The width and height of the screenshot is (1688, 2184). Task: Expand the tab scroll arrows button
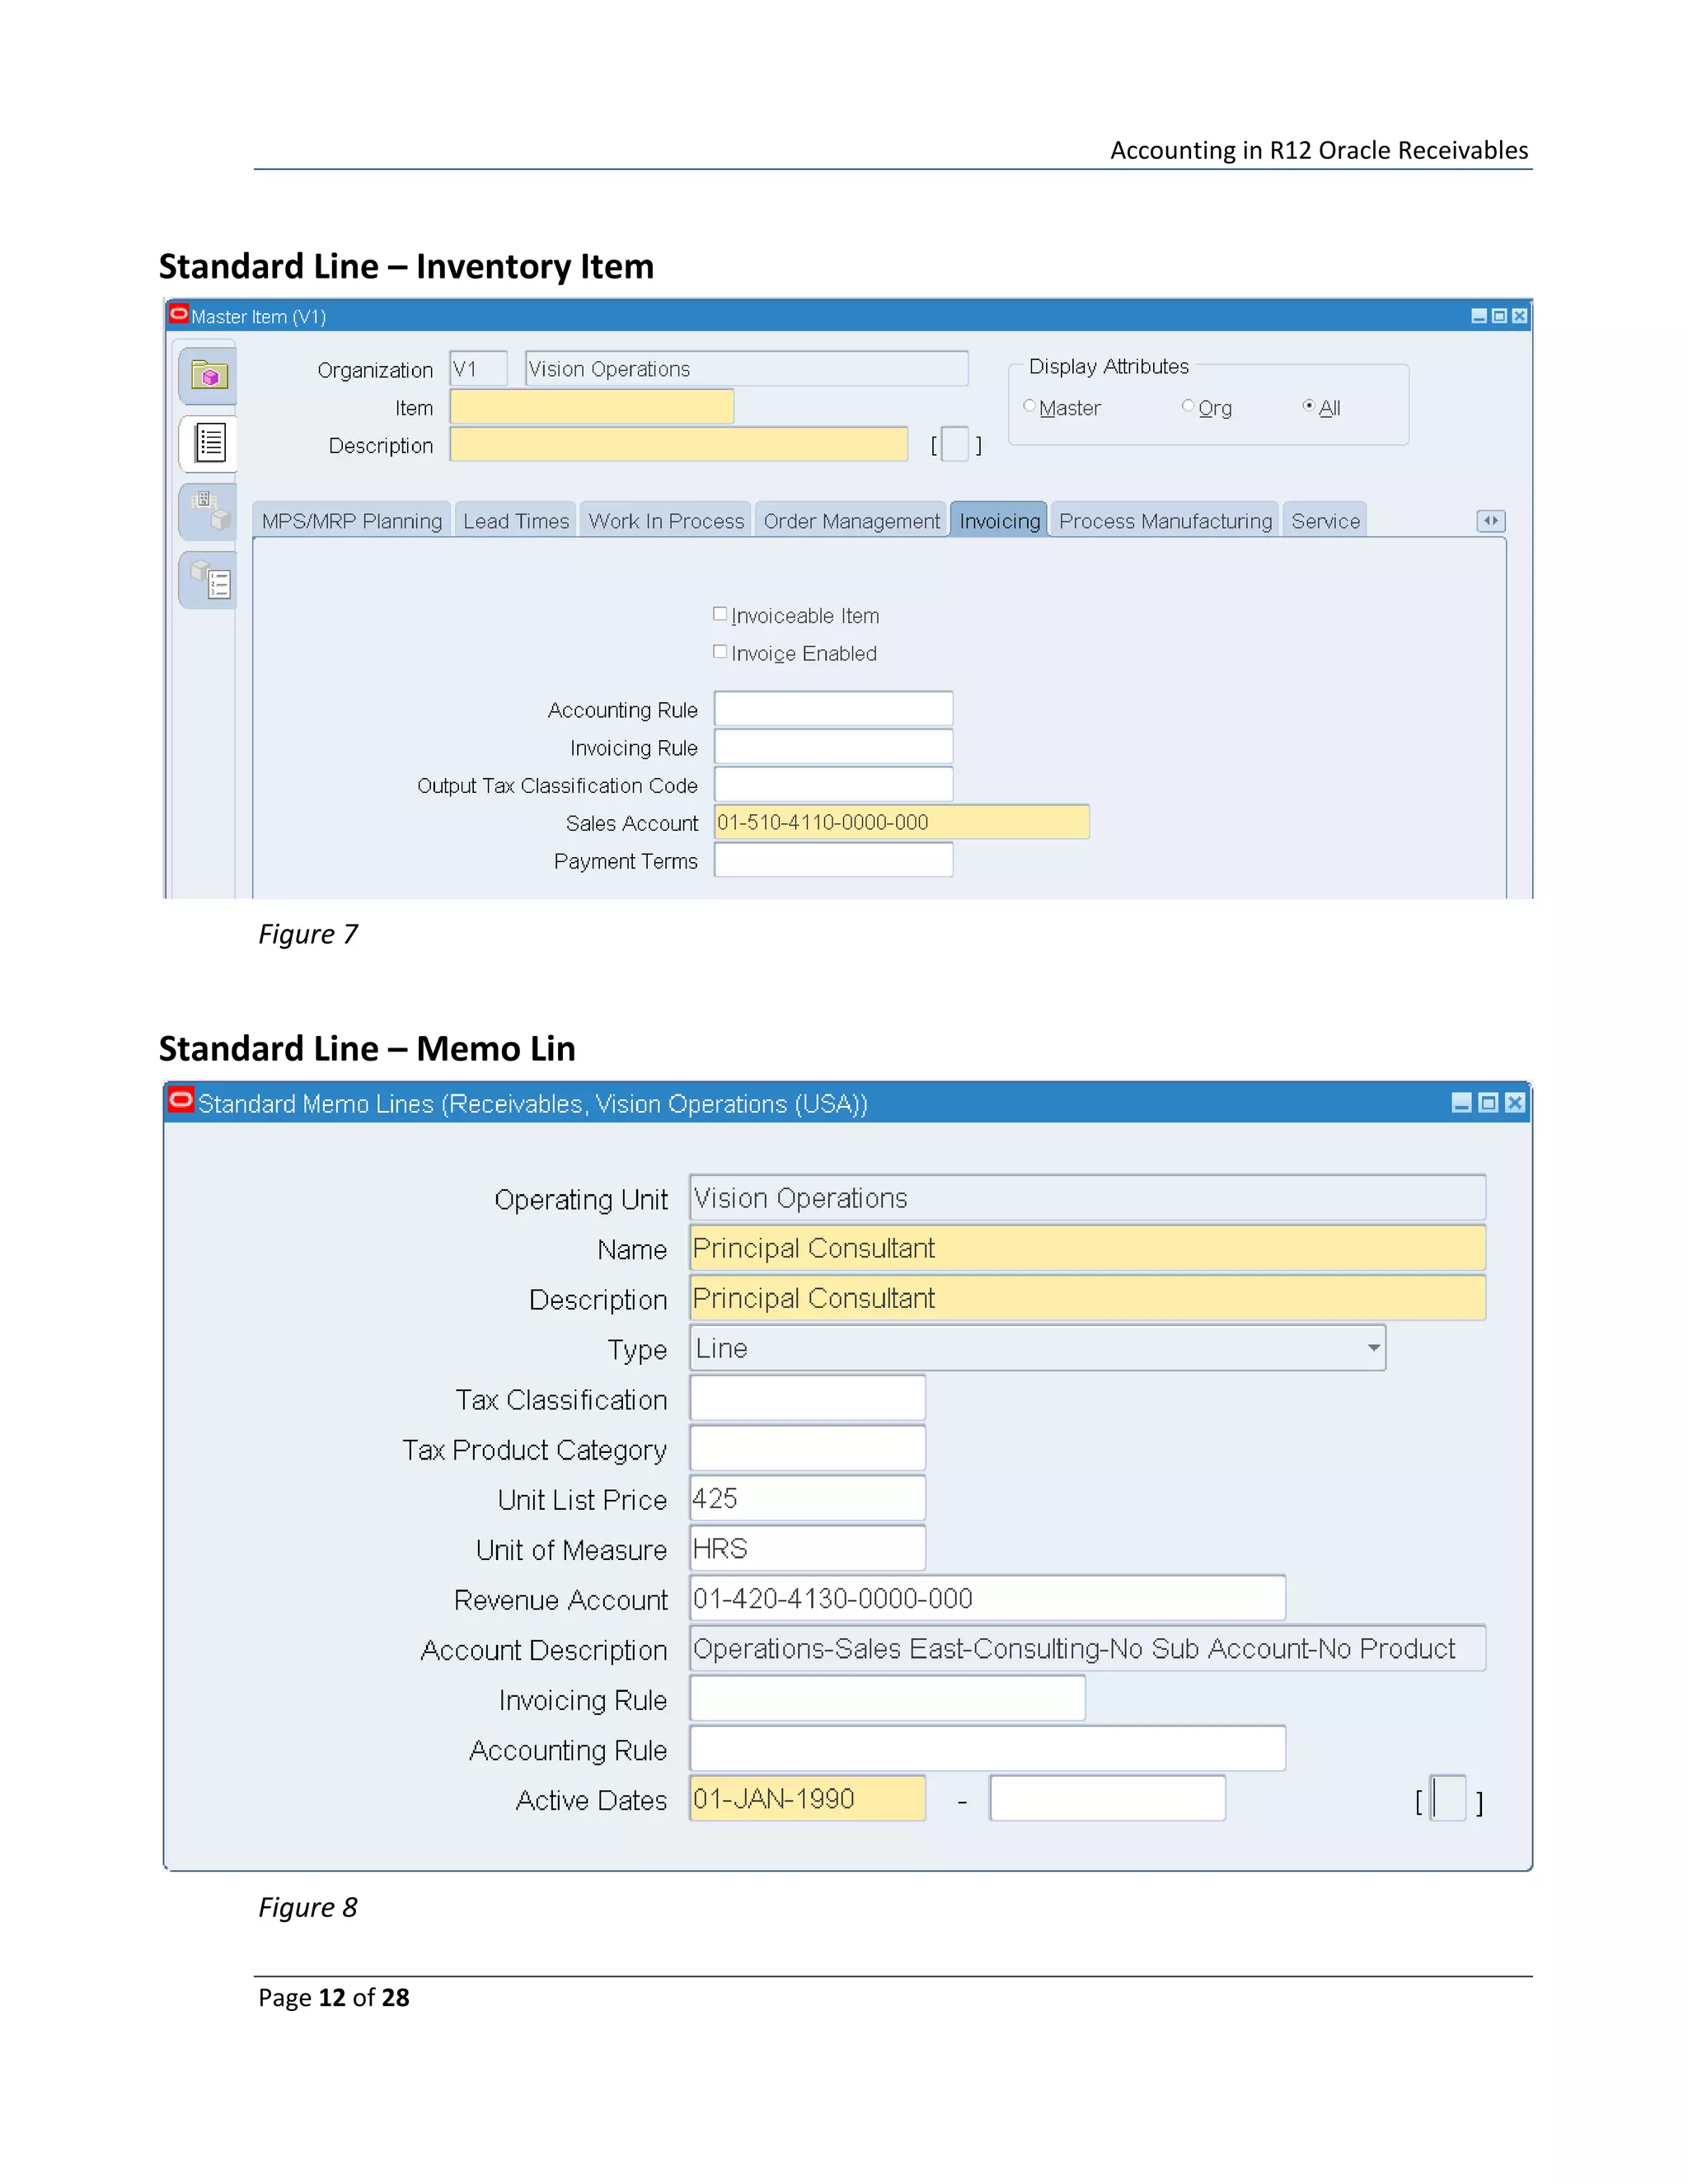[x=1490, y=521]
